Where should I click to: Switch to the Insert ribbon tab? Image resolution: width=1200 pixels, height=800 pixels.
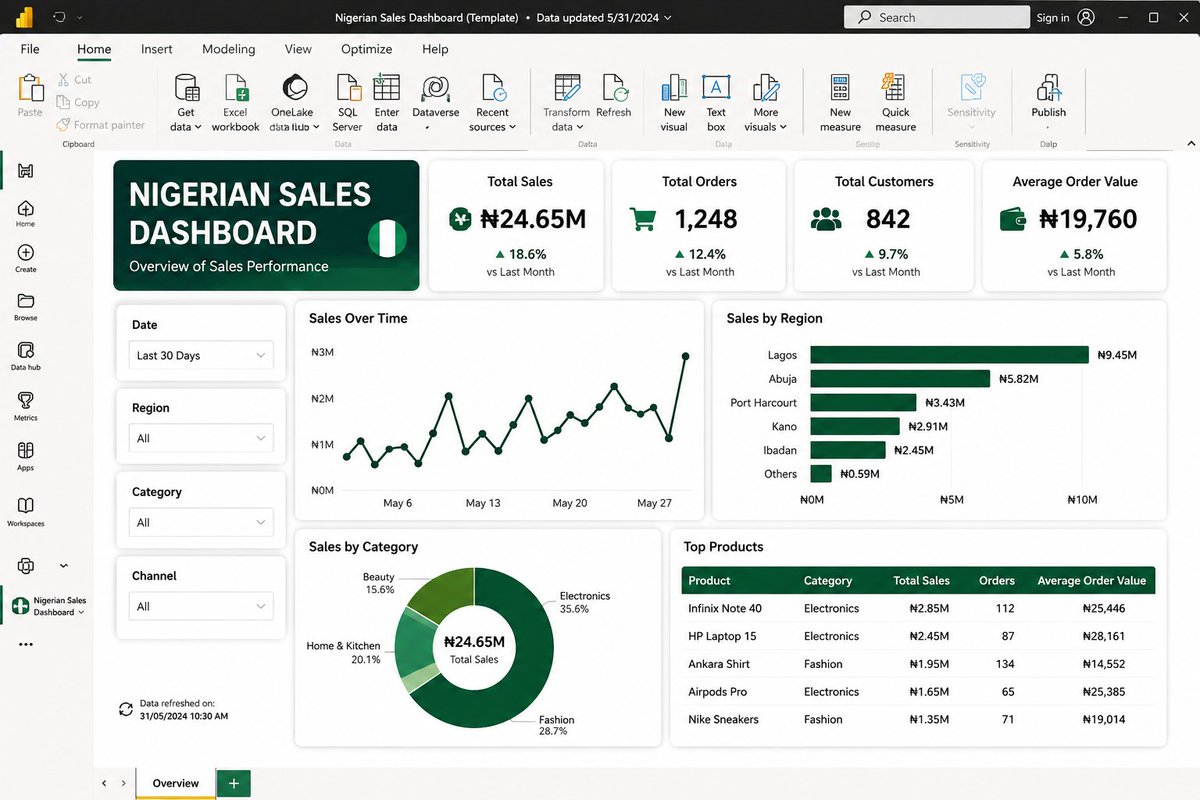[157, 49]
